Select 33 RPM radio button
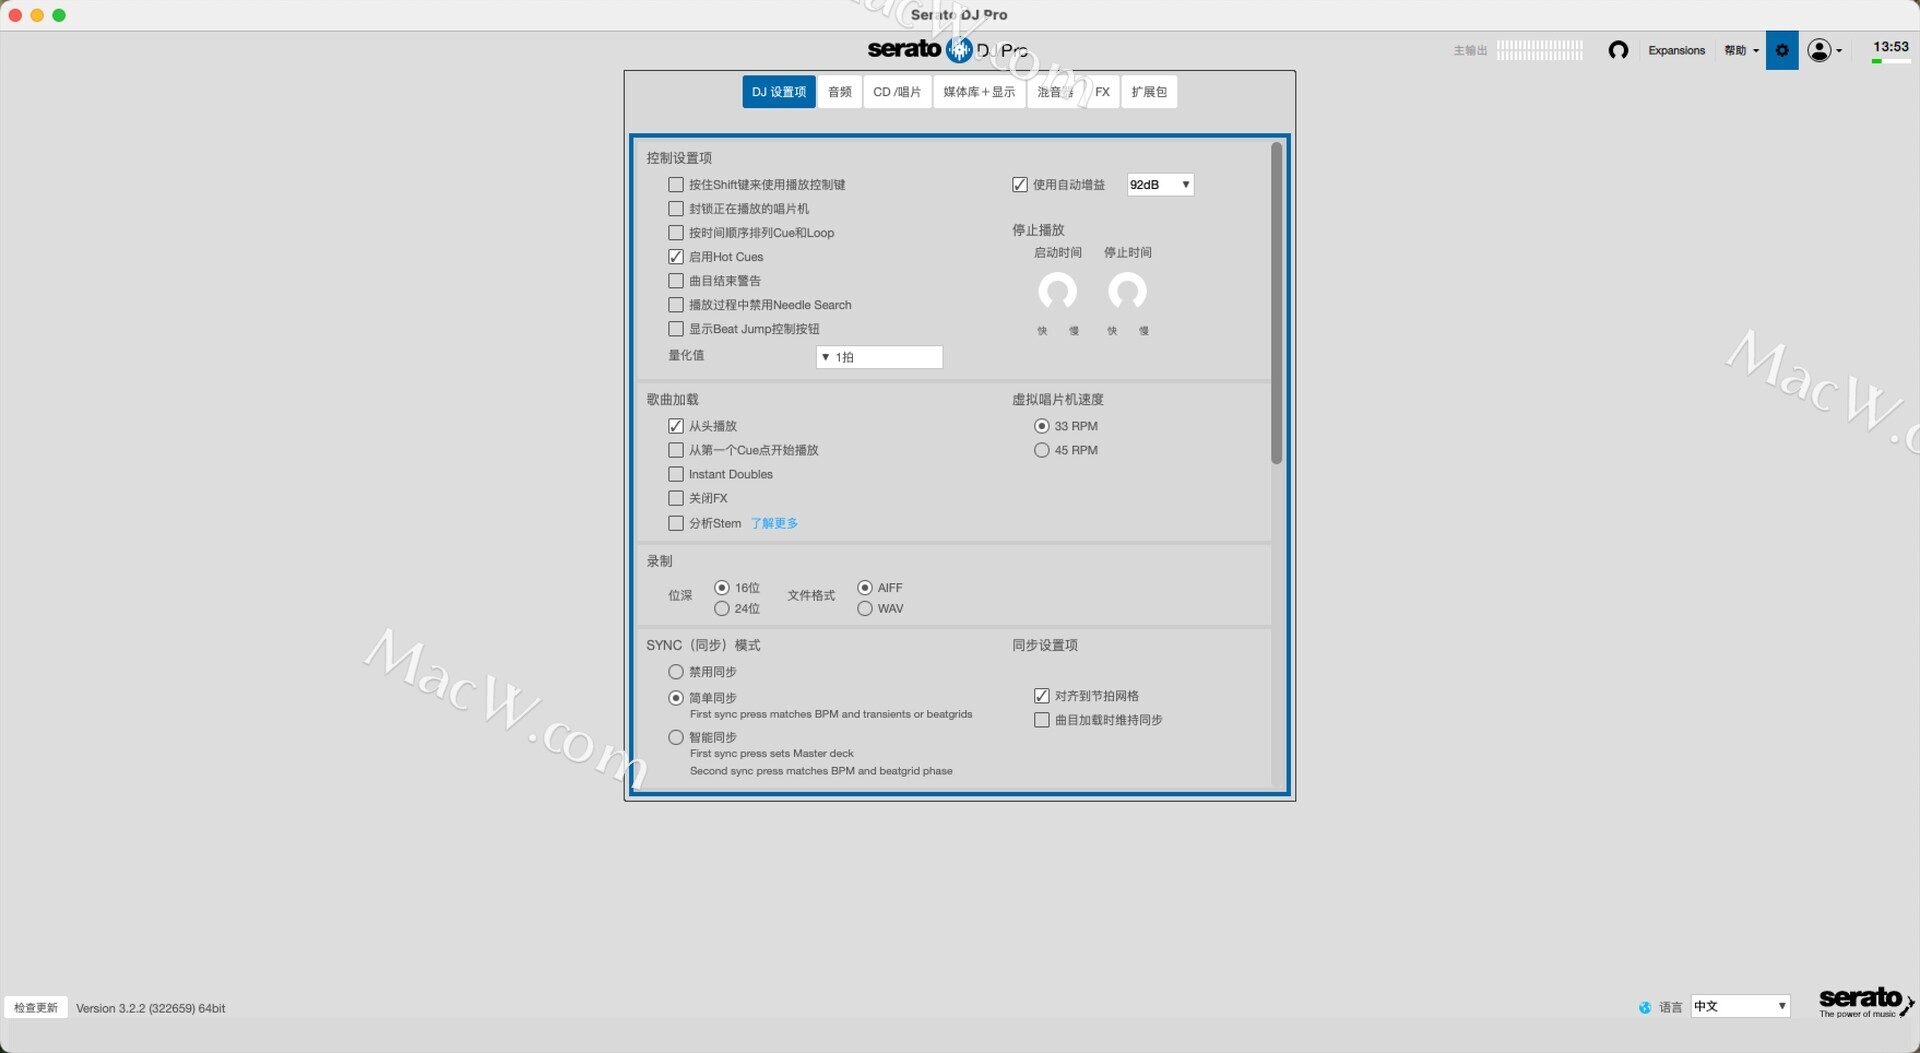Viewport: 1920px width, 1053px height. pyautogui.click(x=1042, y=426)
